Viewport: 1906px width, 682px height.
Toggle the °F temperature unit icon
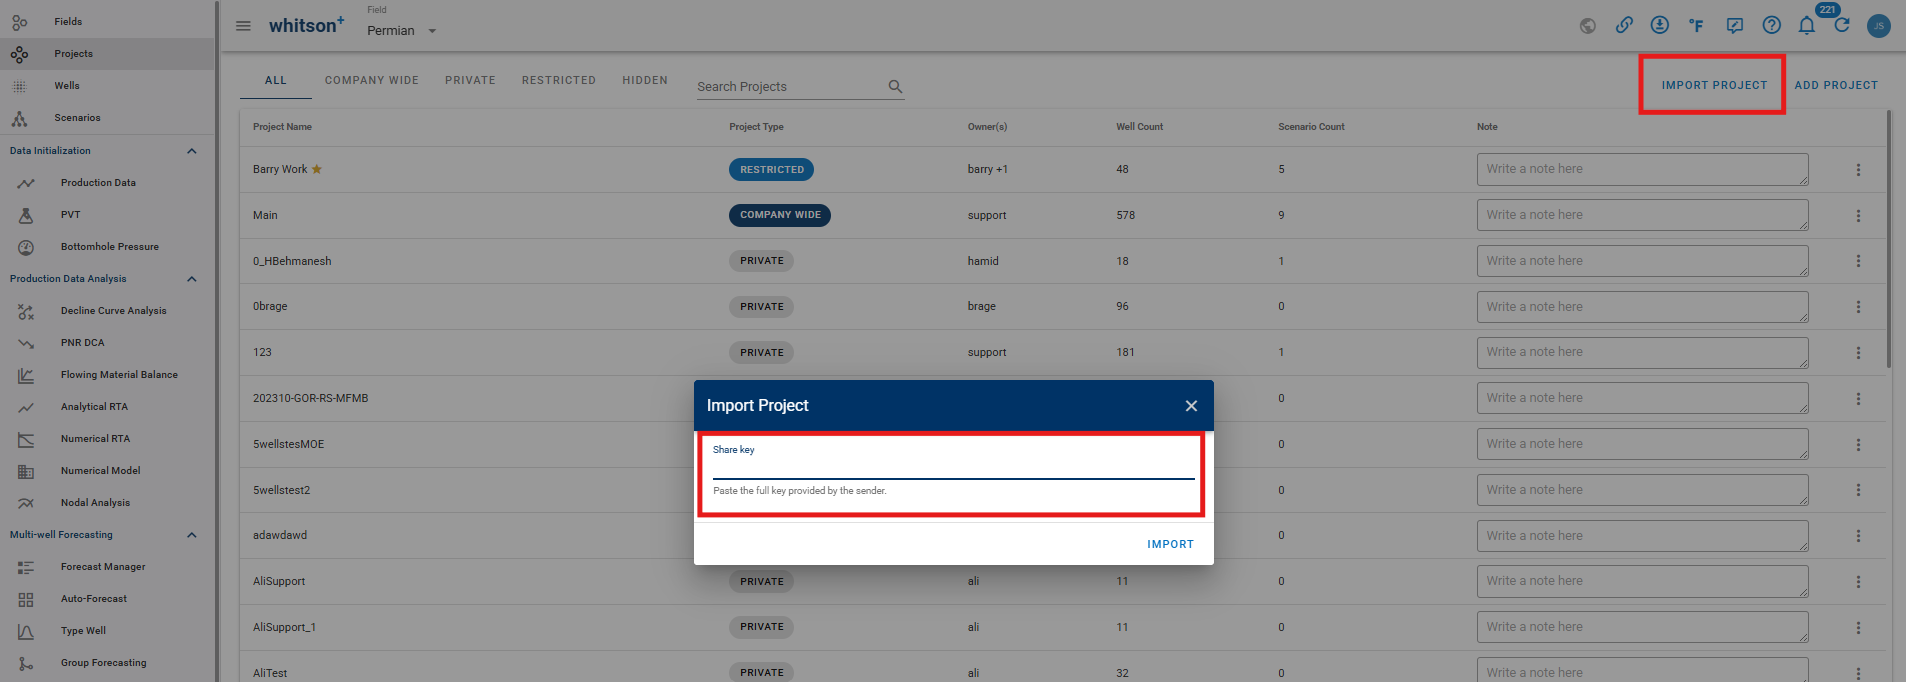coord(1696,26)
